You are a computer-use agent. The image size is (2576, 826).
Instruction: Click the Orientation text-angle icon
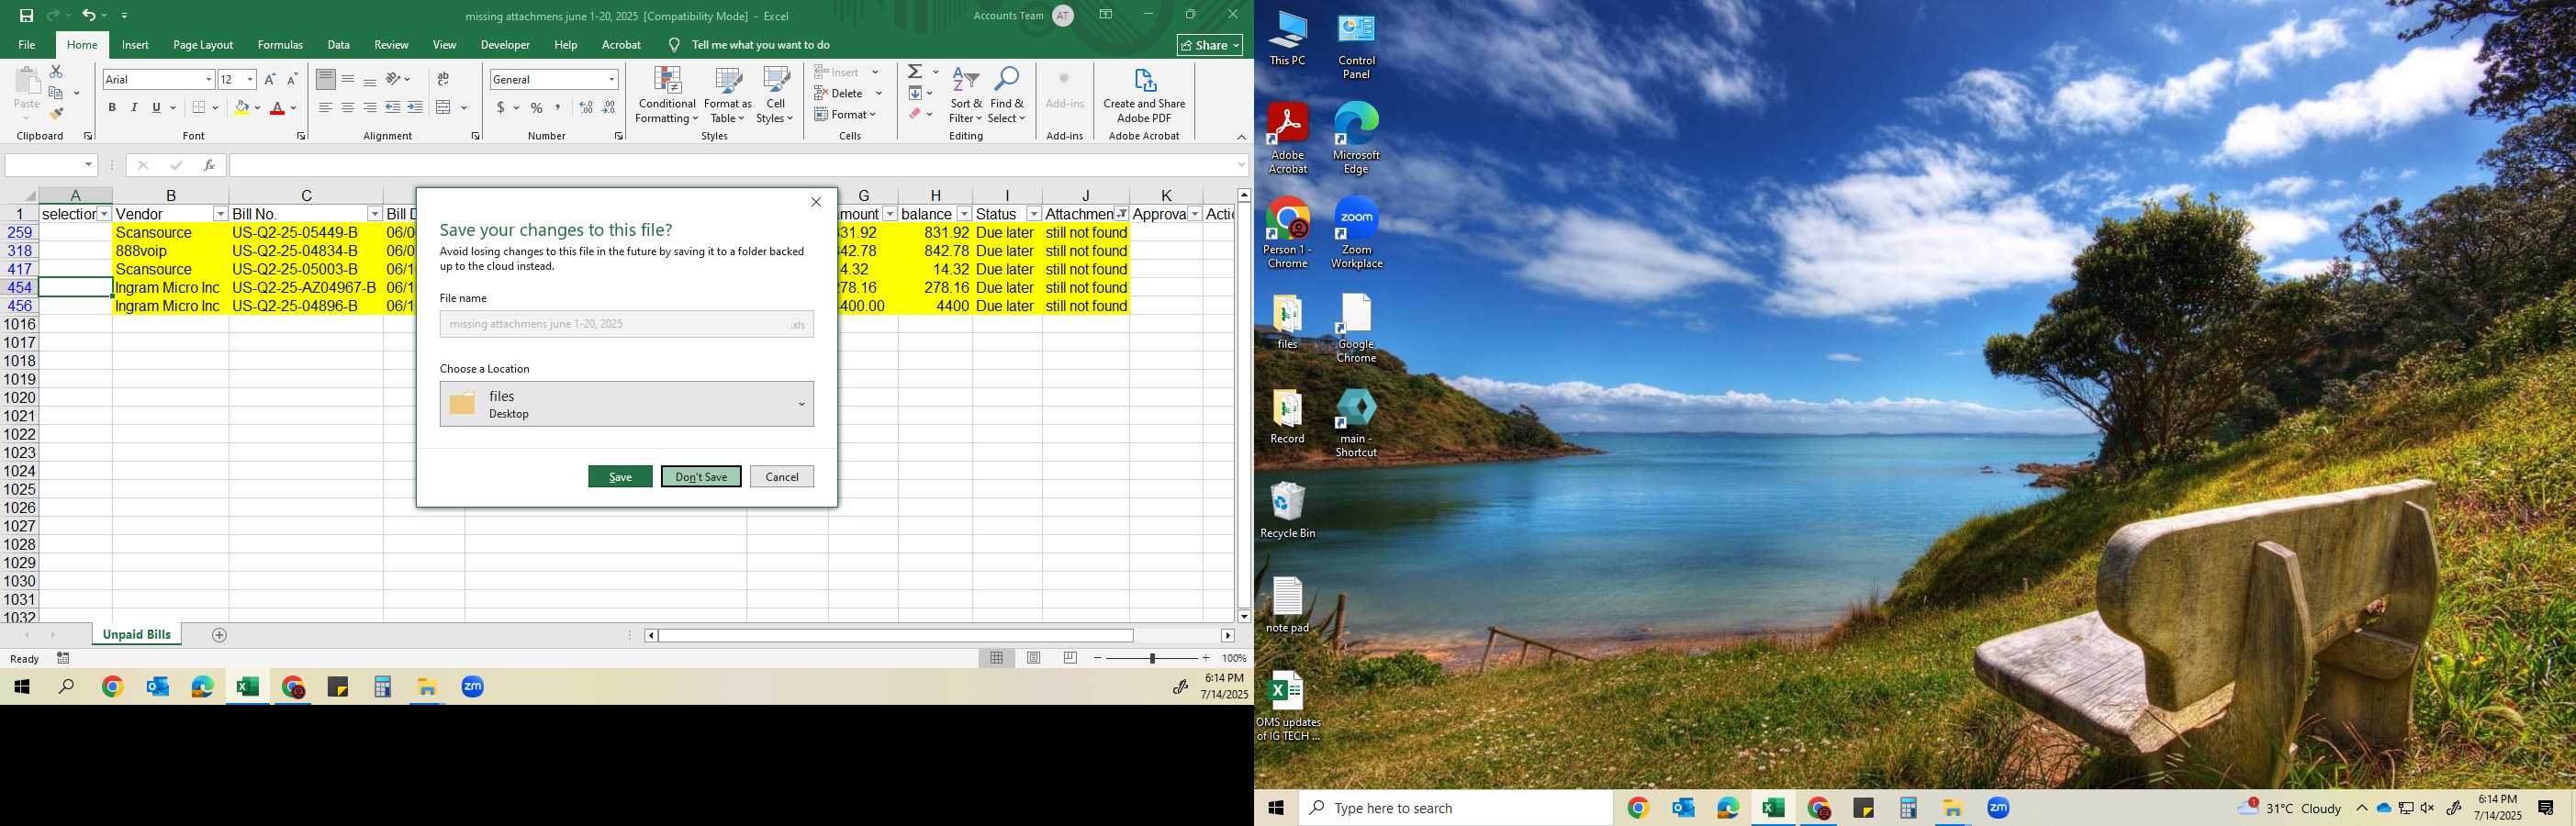pos(393,79)
